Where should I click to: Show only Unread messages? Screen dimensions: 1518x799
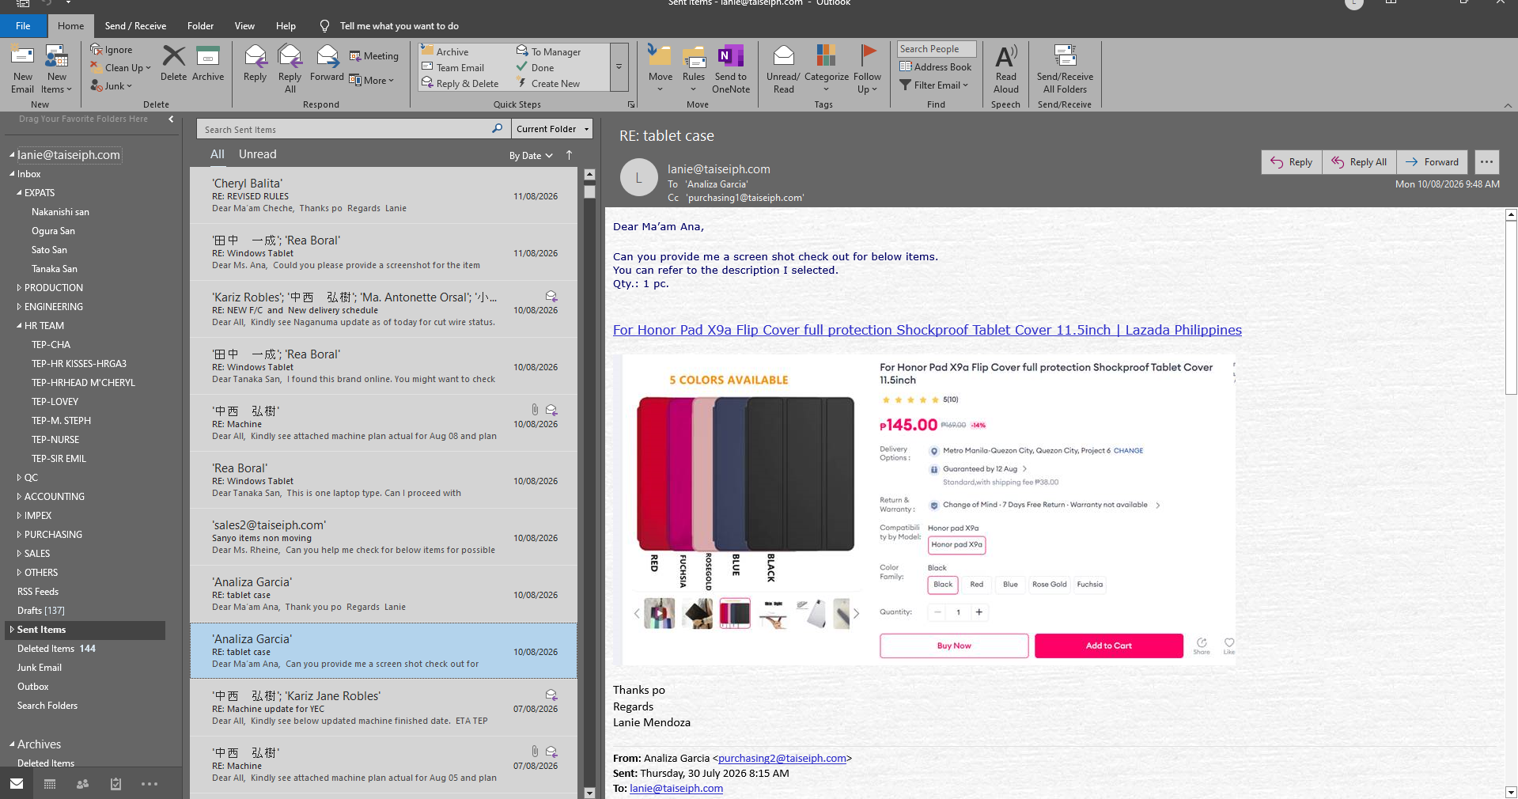tap(257, 154)
